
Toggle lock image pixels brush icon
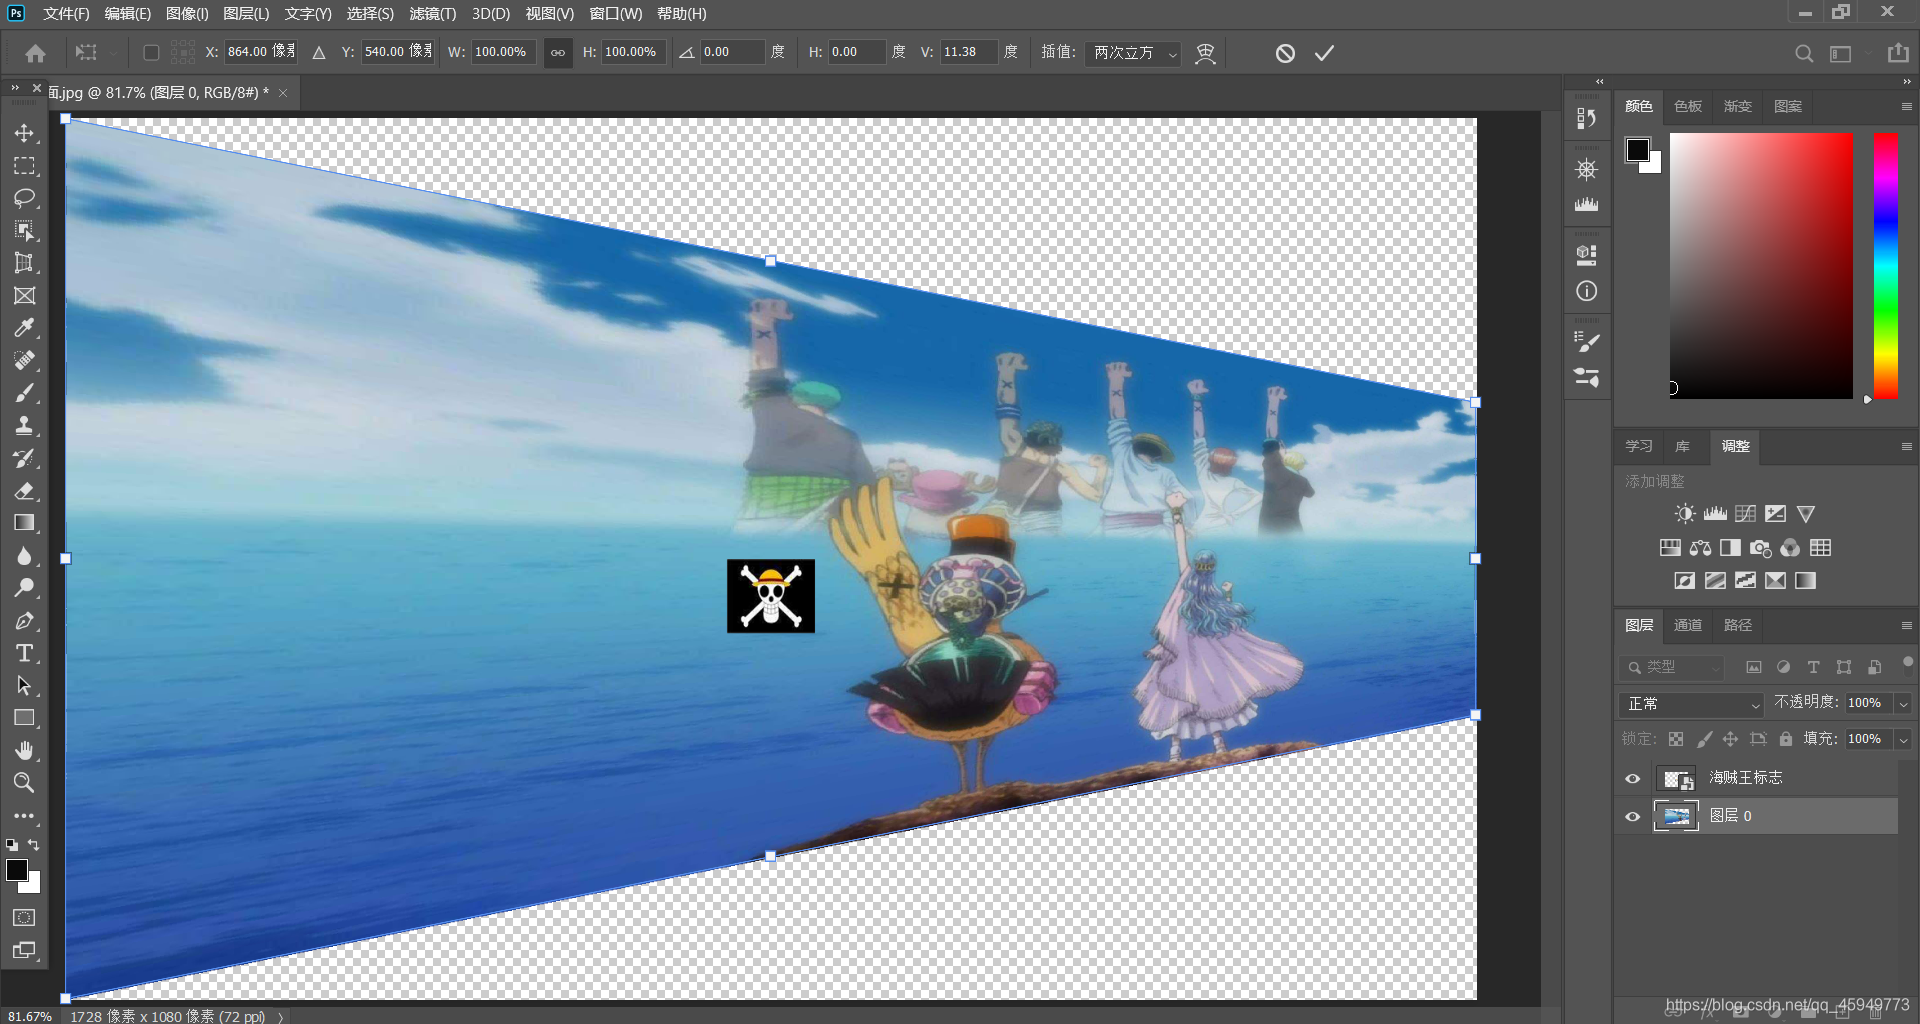coord(1704,739)
